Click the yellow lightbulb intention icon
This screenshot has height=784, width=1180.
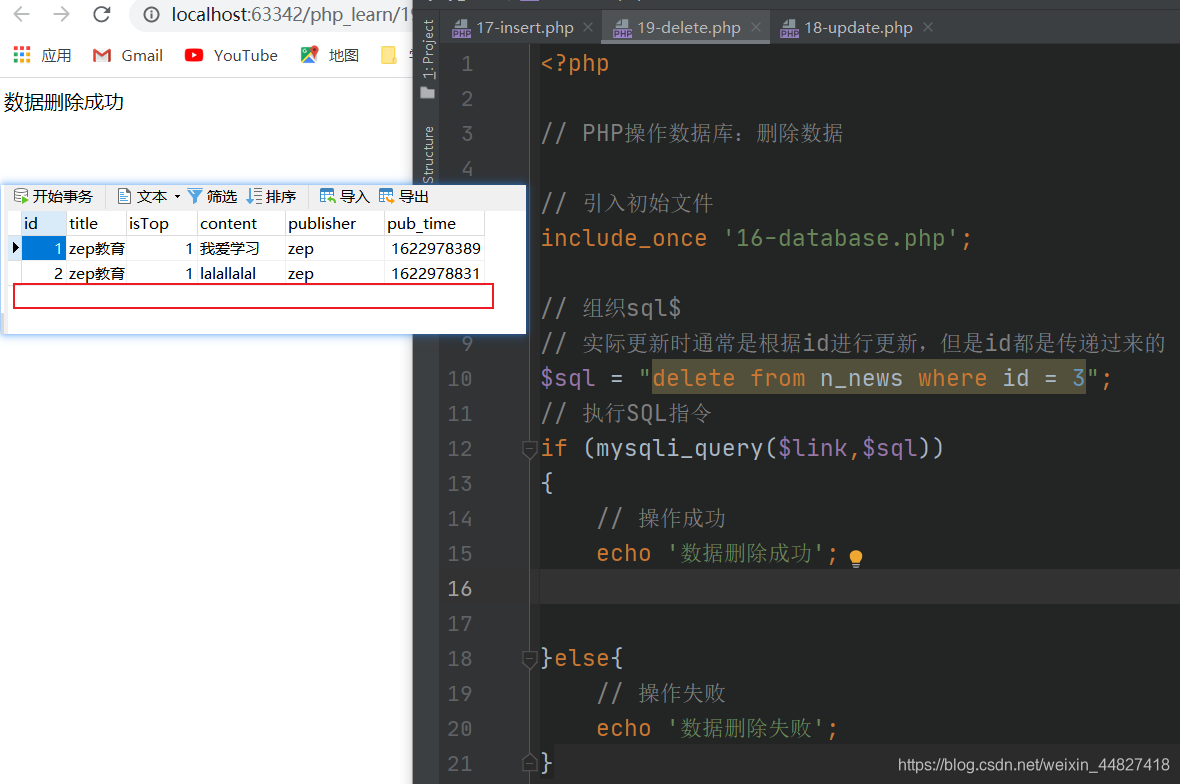click(856, 558)
